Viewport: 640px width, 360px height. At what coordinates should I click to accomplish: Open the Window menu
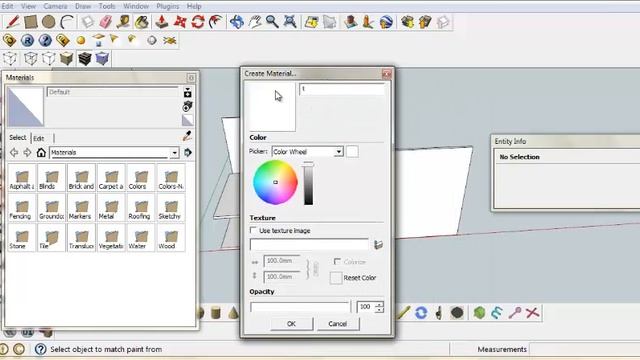pos(136,6)
